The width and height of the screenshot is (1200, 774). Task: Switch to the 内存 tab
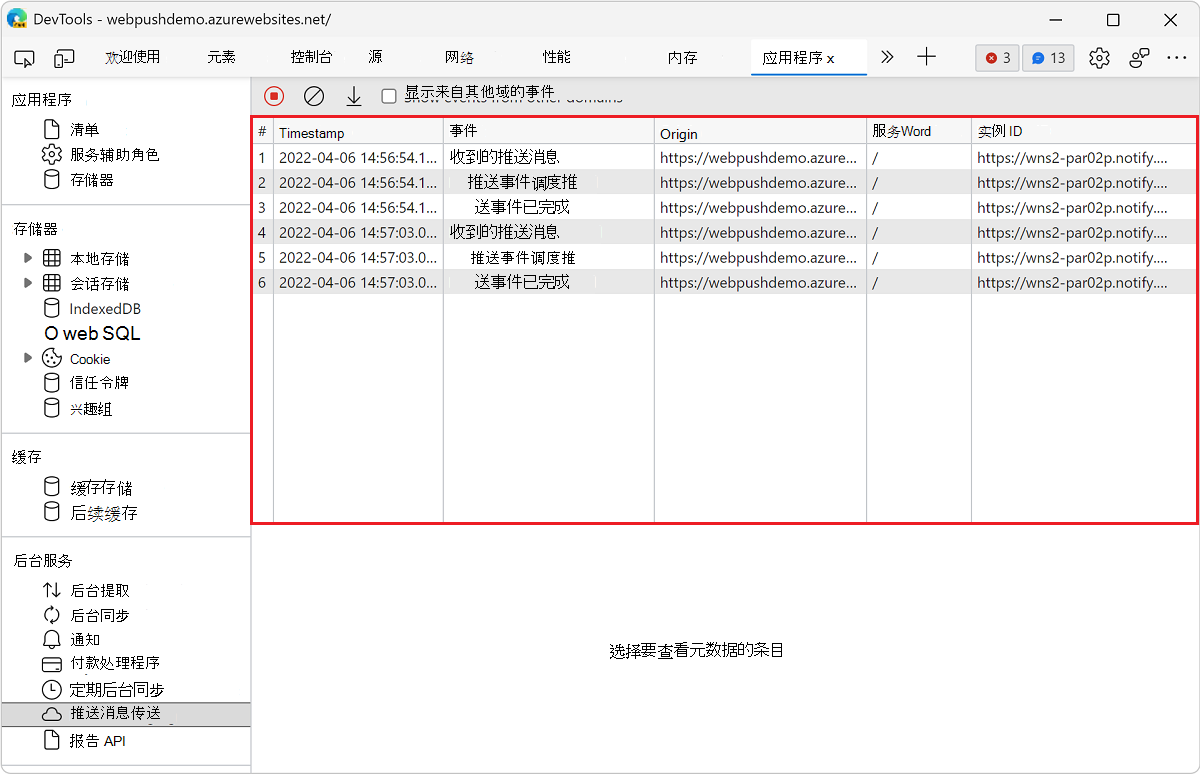pos(682,58)
